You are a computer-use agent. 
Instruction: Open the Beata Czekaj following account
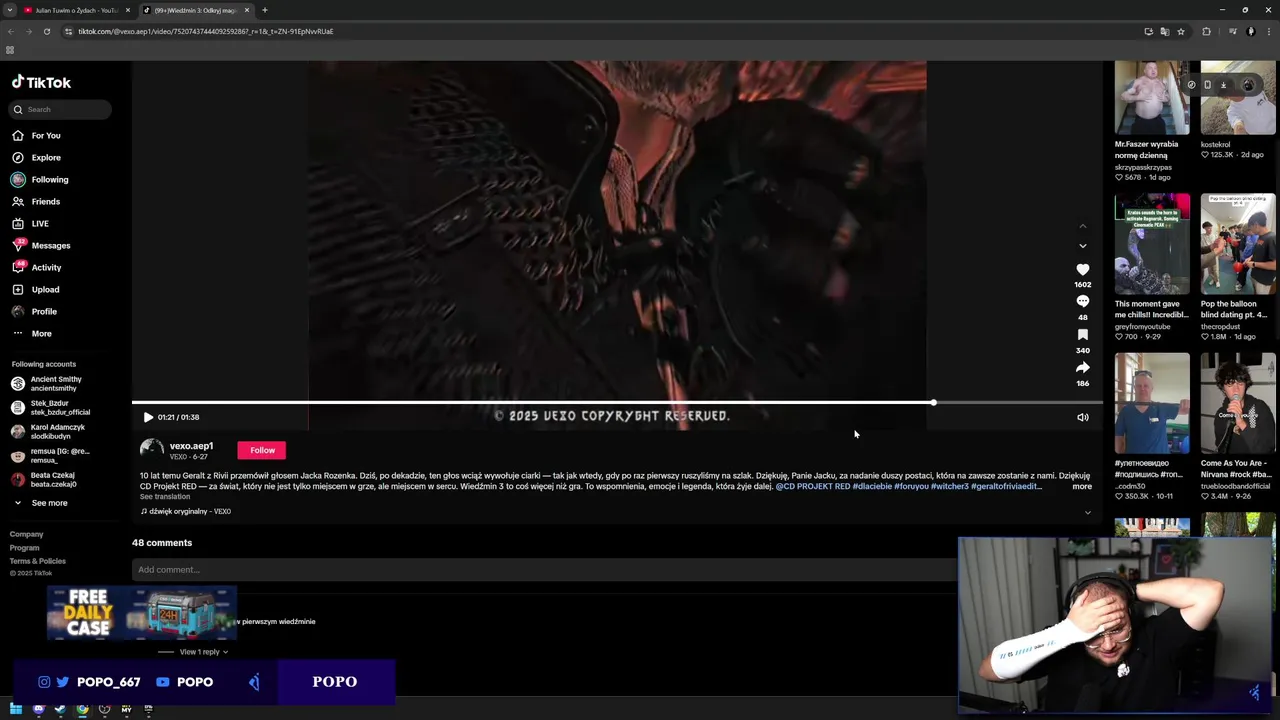[x=44, y=479]
